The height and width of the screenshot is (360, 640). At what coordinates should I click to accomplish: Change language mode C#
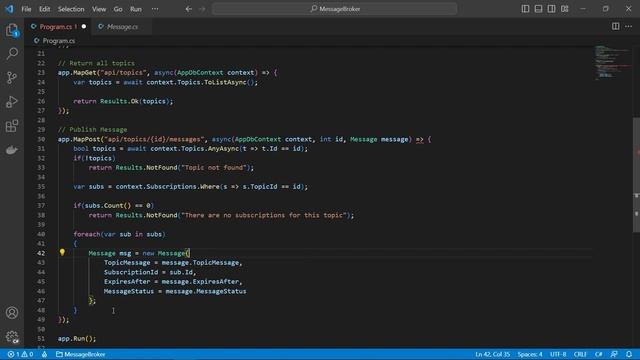tap(598, 354)
